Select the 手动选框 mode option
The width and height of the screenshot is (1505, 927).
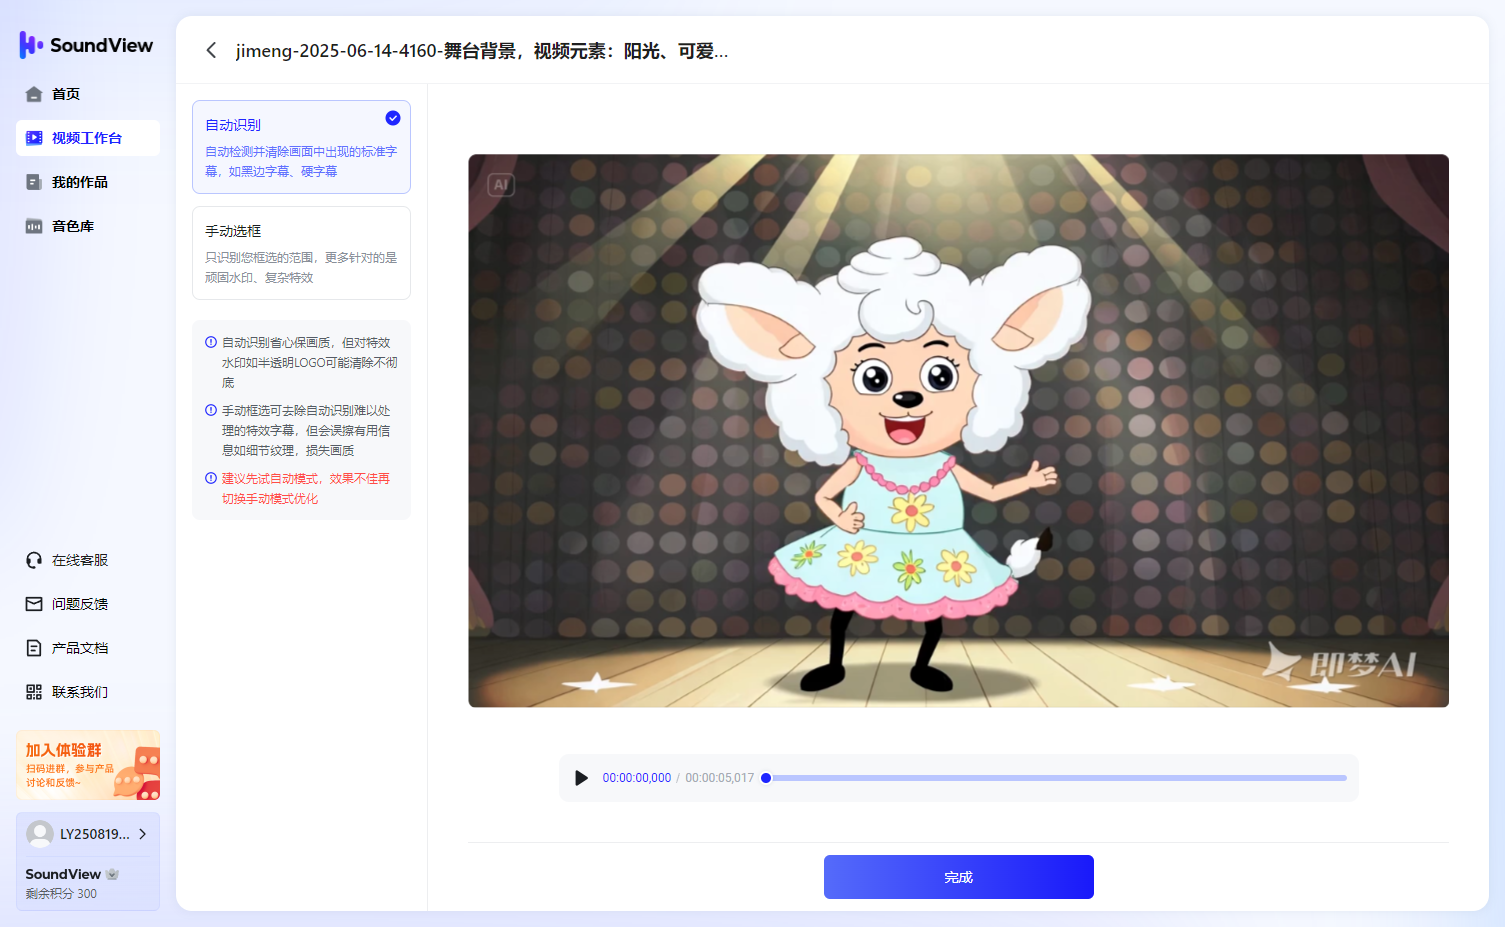(x=301, y=253)
